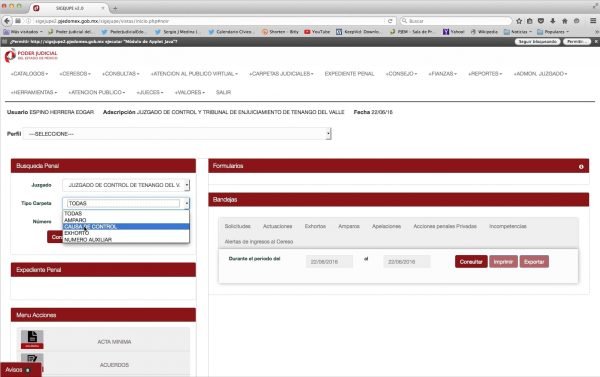Viewport: 600px width, 377px height.
Task: Click the Acta Minima document icon
Action: (32, 339)
